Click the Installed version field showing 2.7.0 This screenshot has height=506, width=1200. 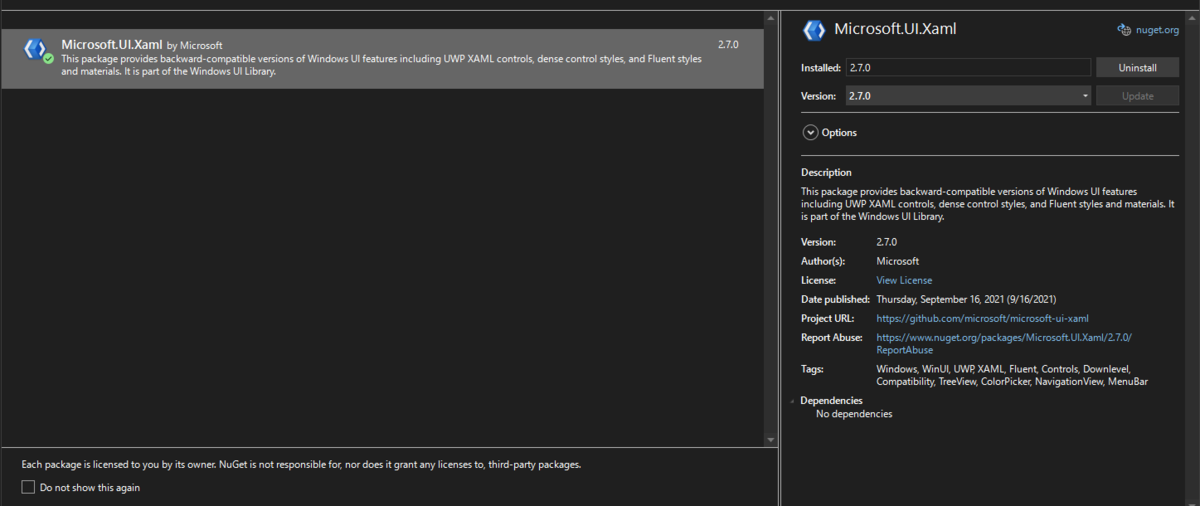pos(967,67)
